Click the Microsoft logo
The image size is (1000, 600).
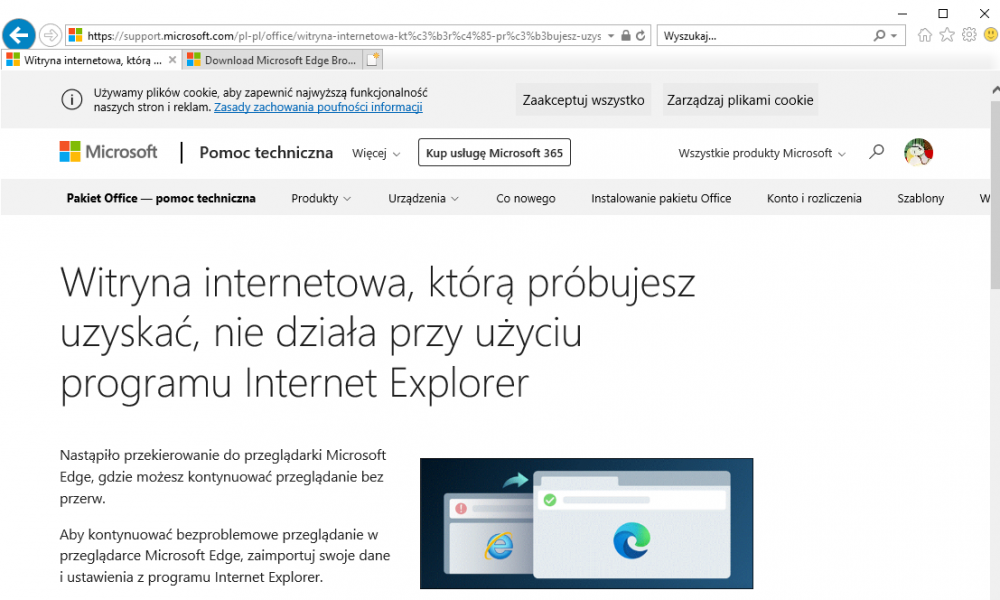click(x=108, y=152)
